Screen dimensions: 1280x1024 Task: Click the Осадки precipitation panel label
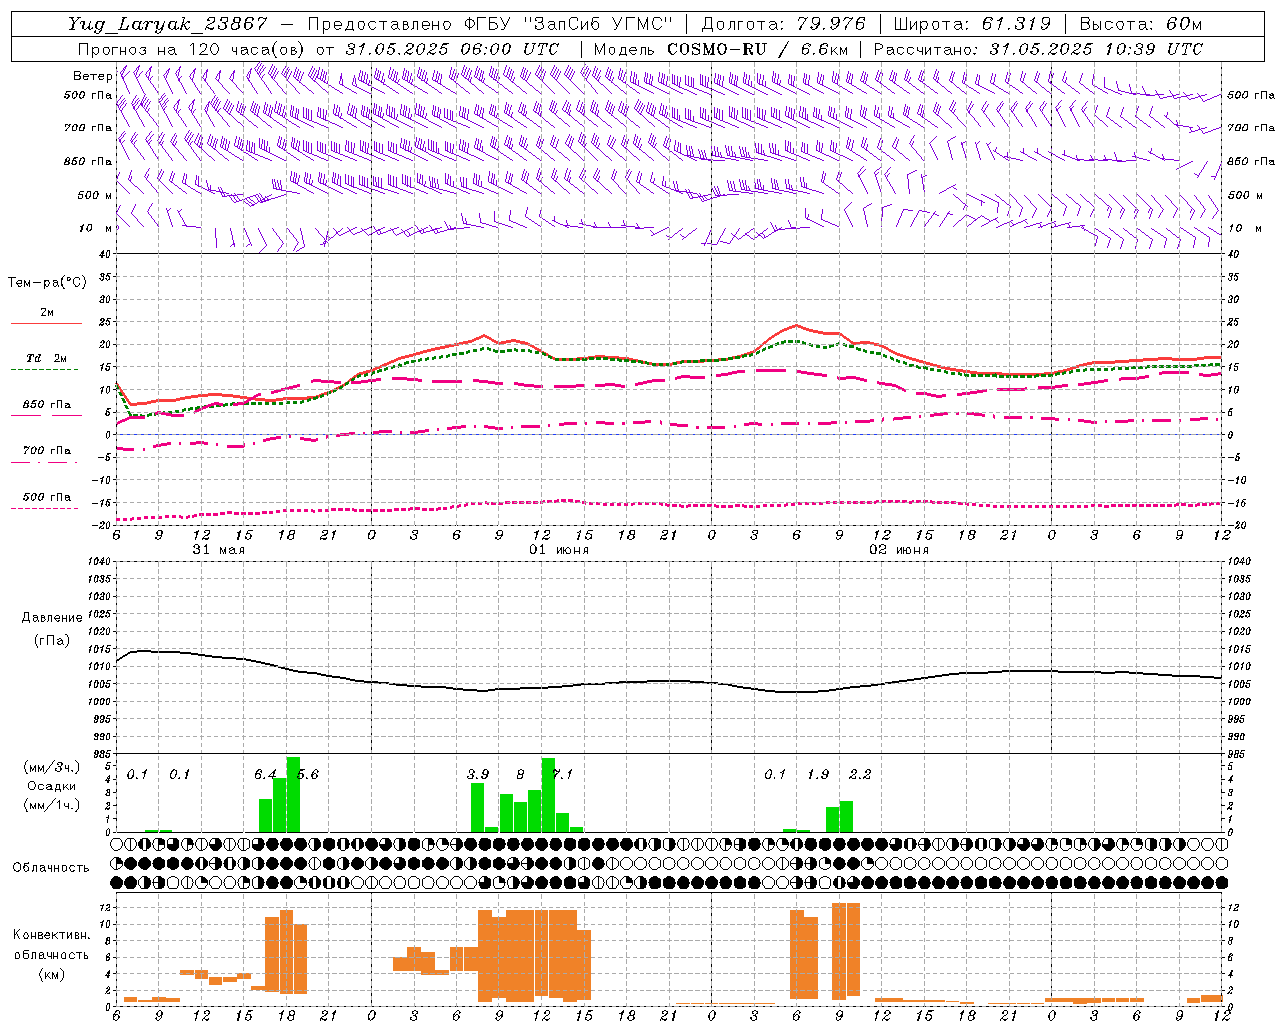pyautogui.click(x=52, y=786)
